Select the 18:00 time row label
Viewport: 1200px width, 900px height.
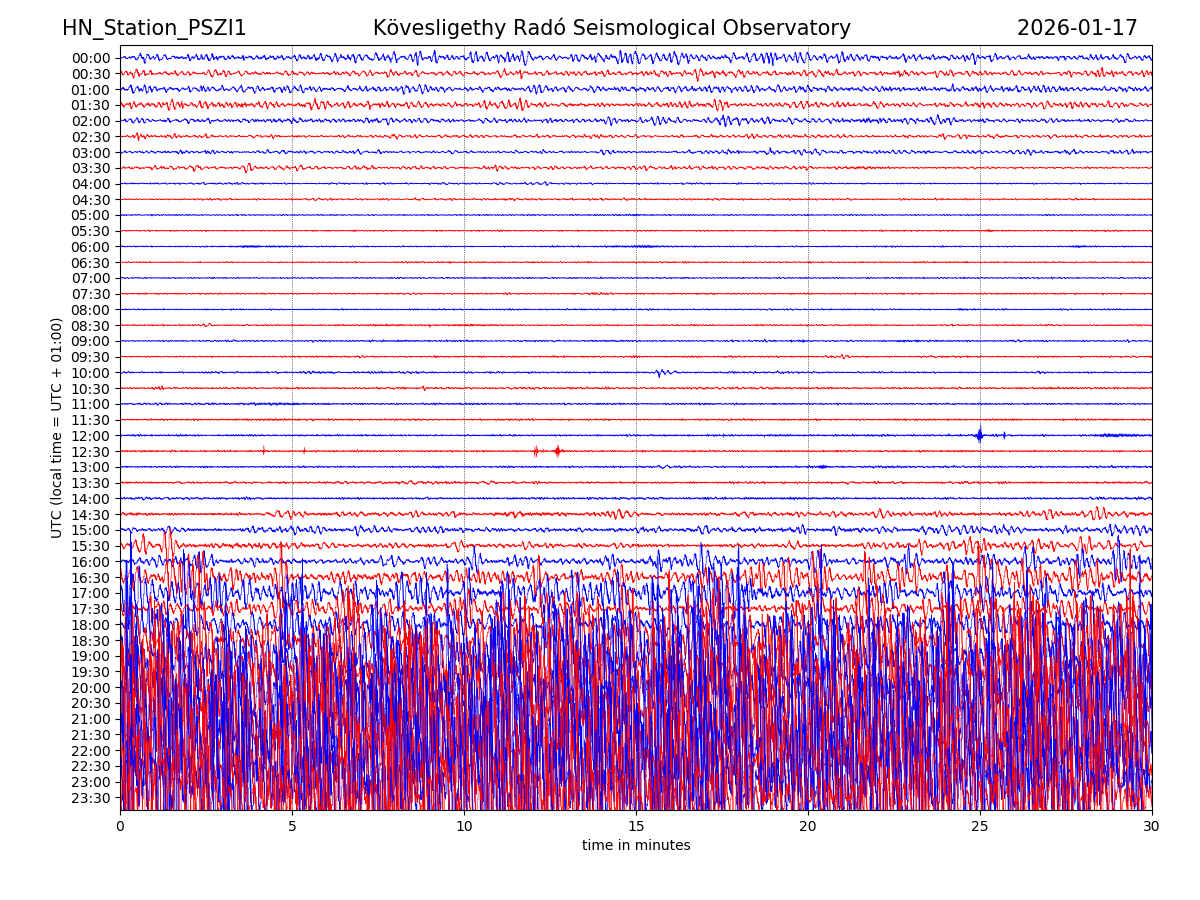[x=91, y=625]
